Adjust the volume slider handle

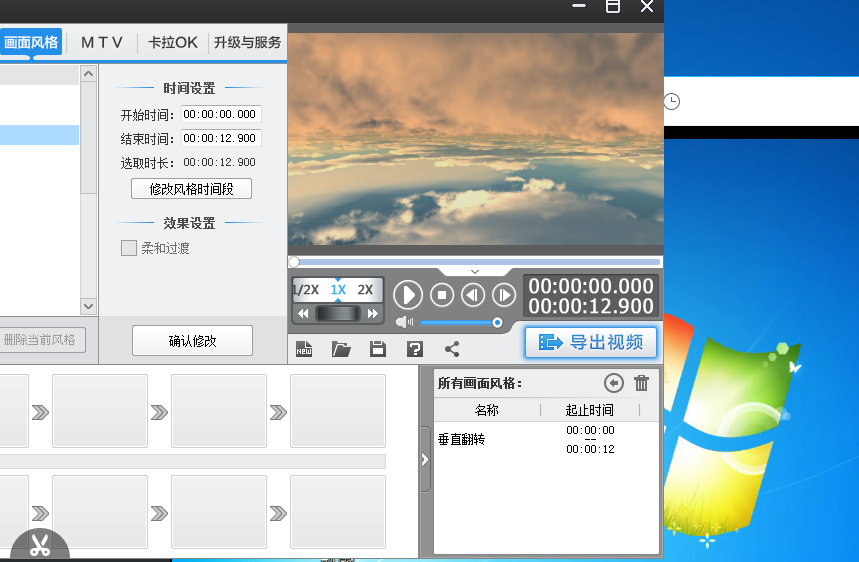[497, 323]
